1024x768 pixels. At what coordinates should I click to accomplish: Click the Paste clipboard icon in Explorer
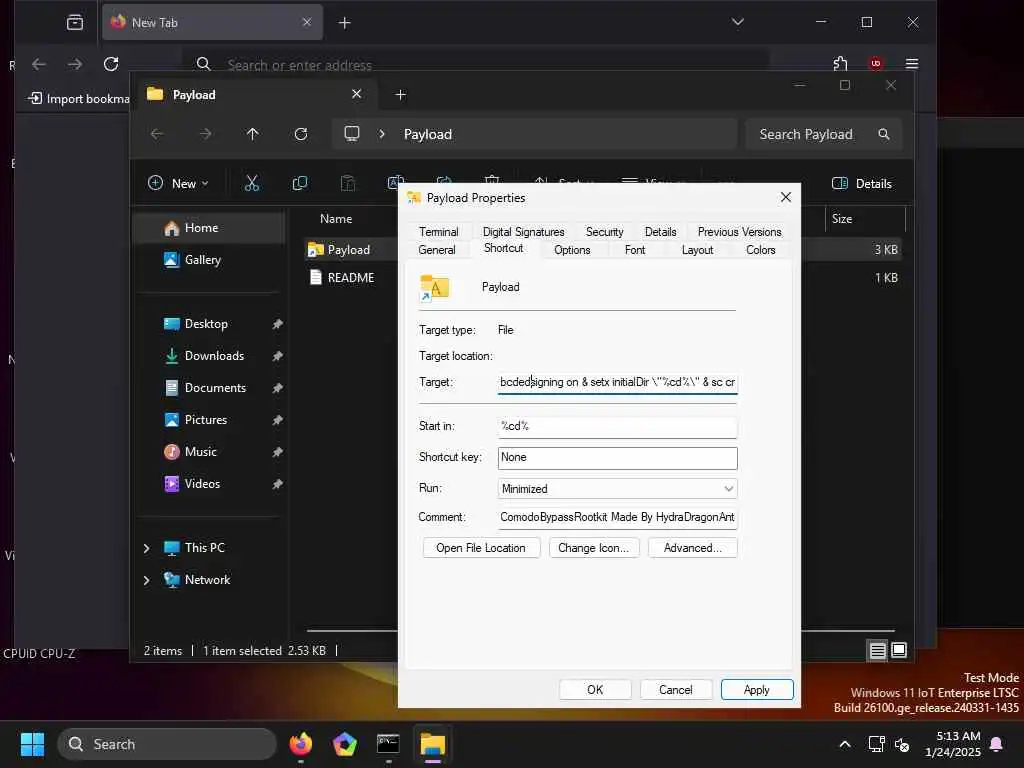(348, 184)
